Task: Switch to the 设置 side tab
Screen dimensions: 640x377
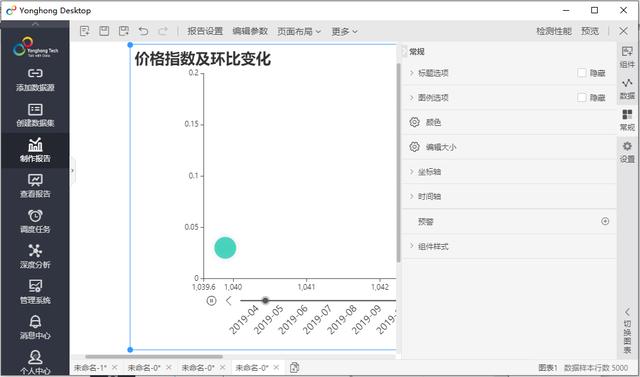Action: (x=627, y=152)
